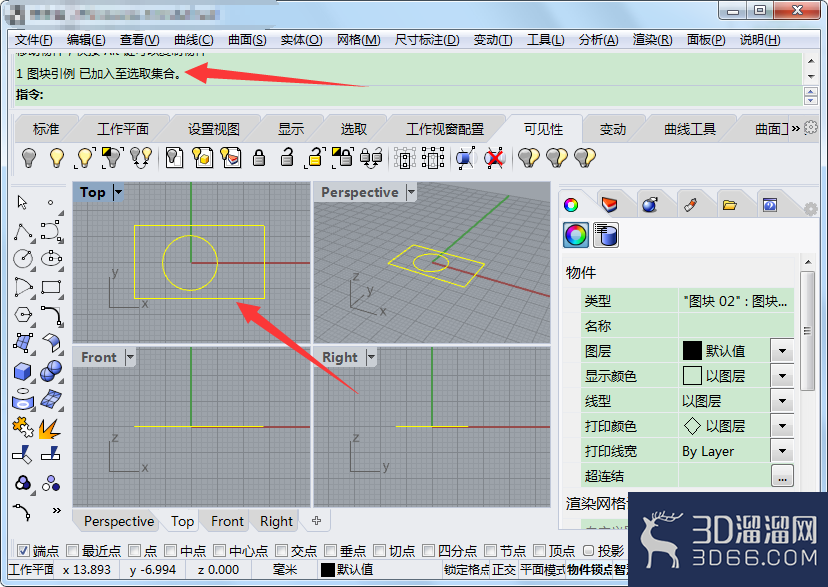Screen dimensions: 828x587
Task: Select the Boolean union spheres tool
Action: coord(51,371)
